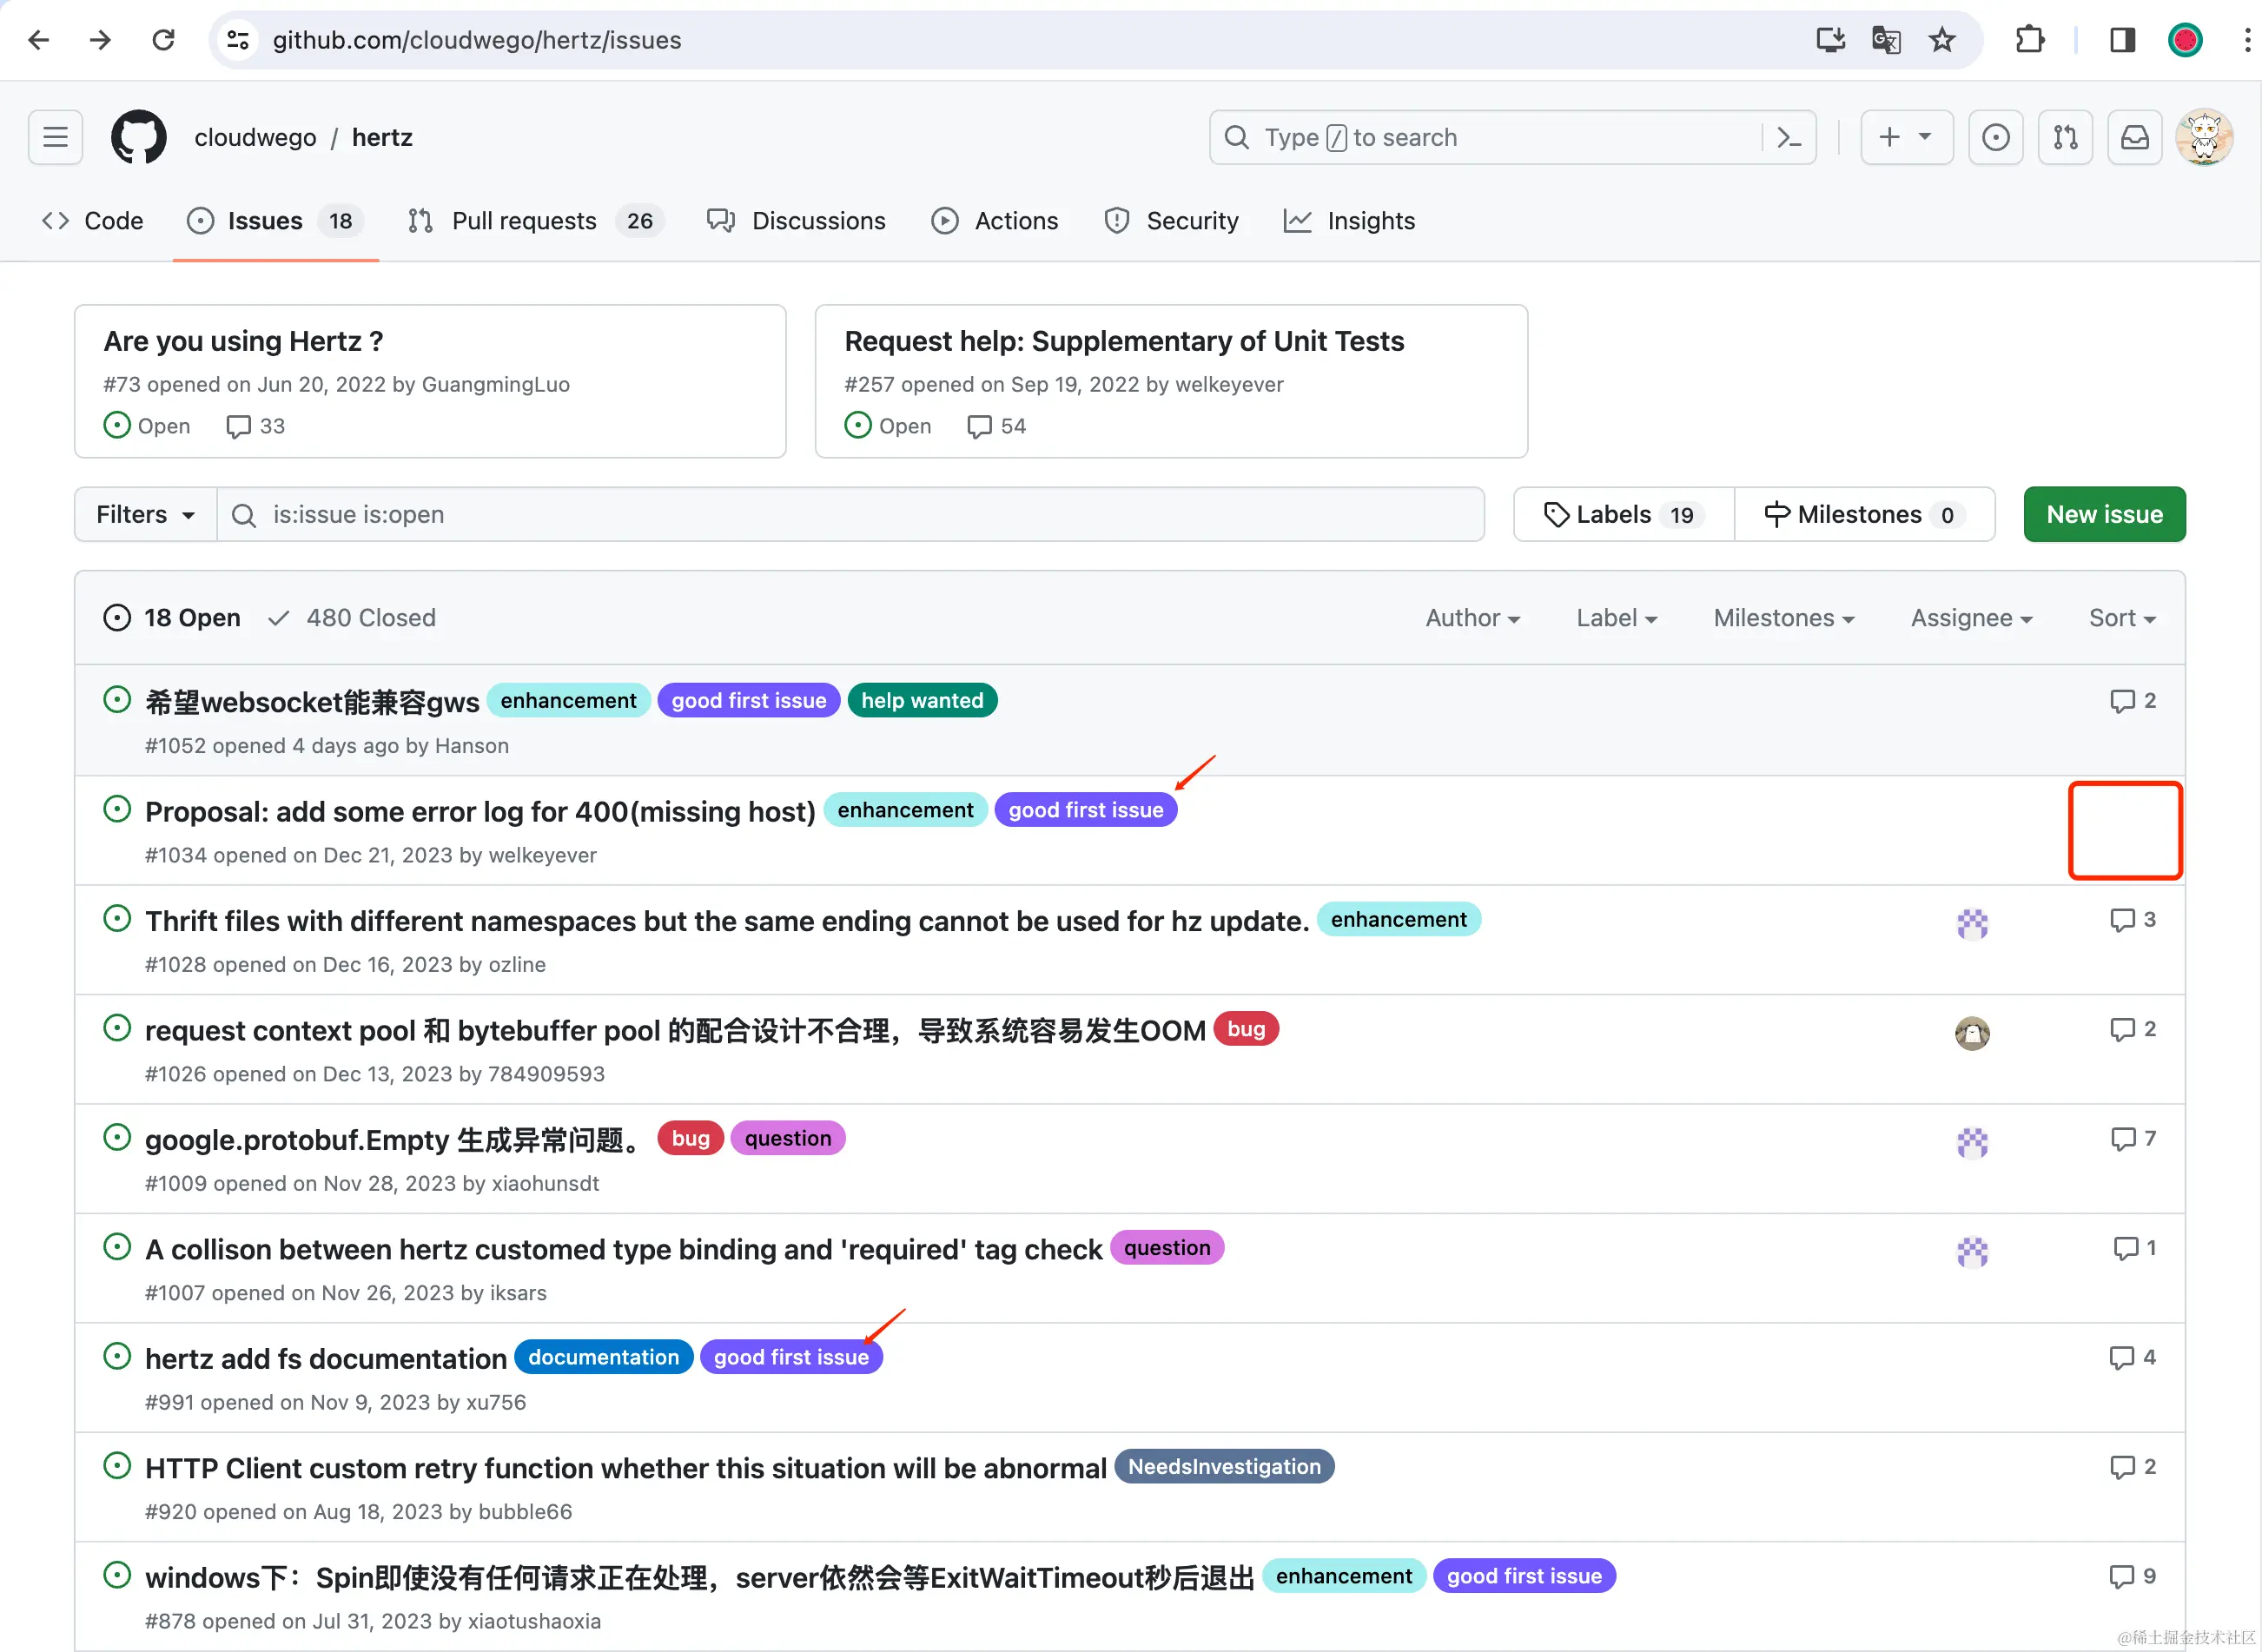Screen dimensions: 2262x1652
Task: Open the browser extensions puzzle icon
Action: pyautogui.click(x=2029, y=40)
